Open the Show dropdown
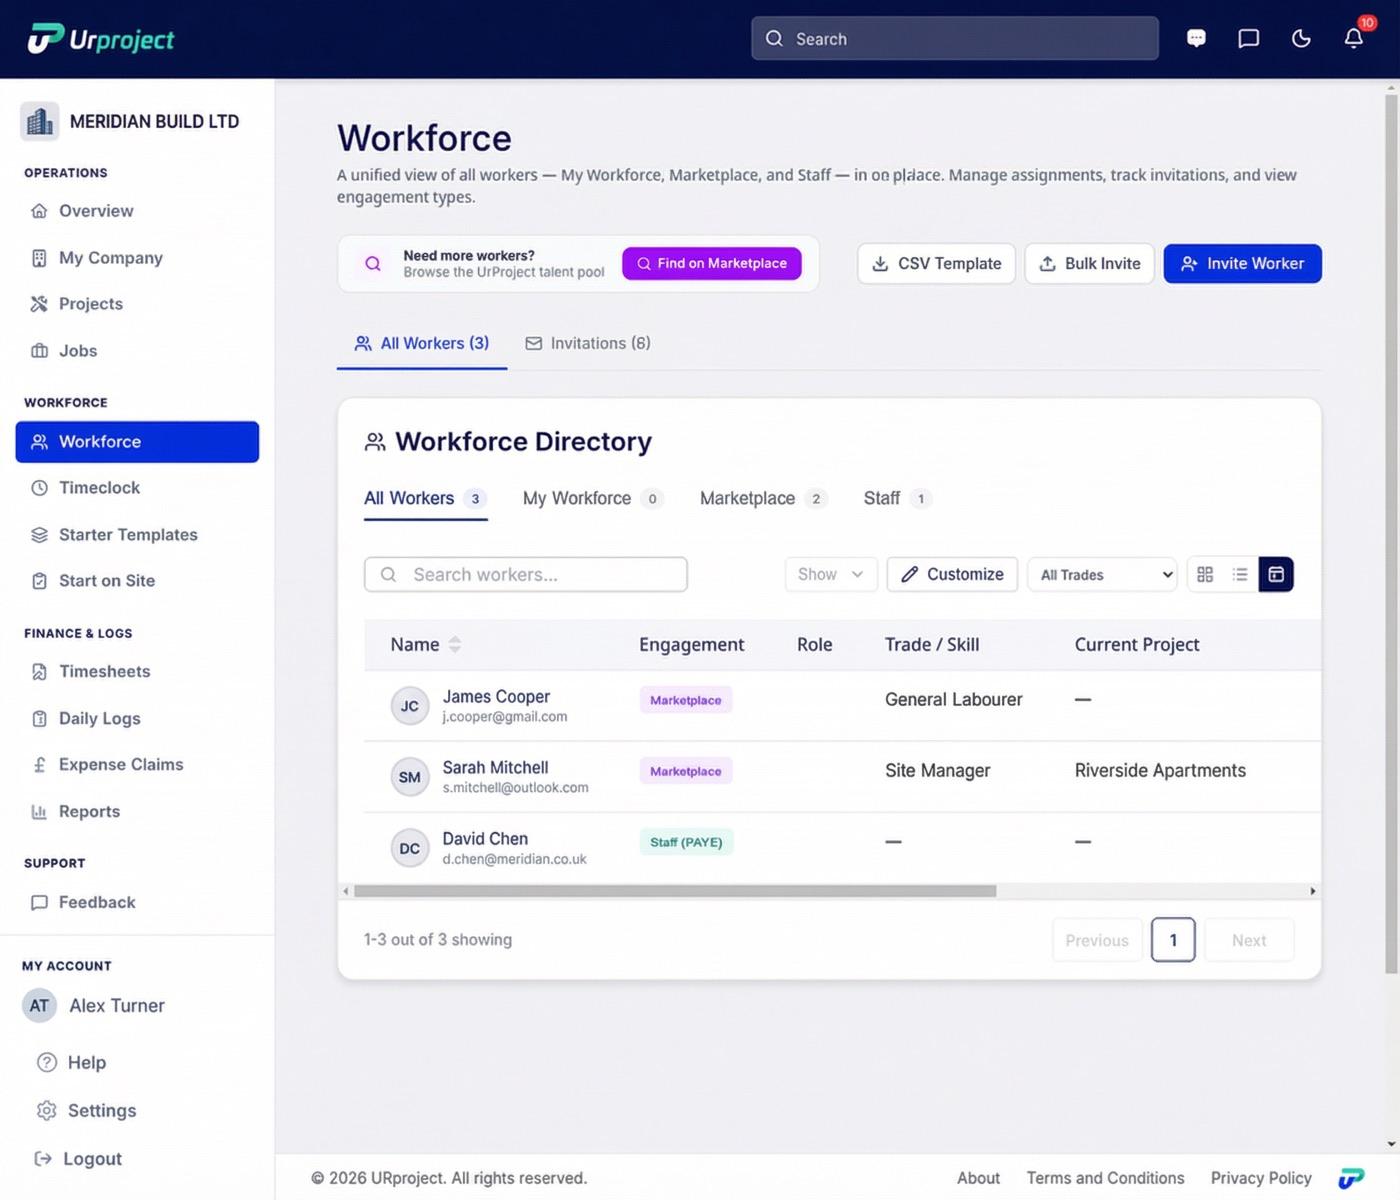 [831, 574]
